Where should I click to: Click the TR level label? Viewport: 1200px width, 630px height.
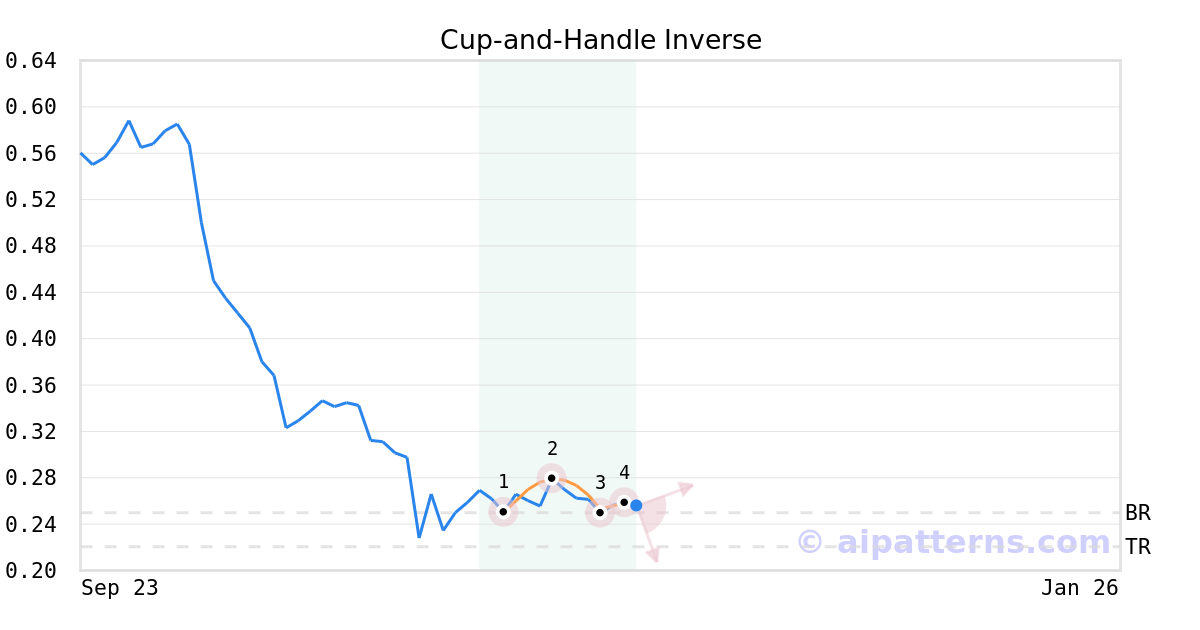(x=1137, y=547)
